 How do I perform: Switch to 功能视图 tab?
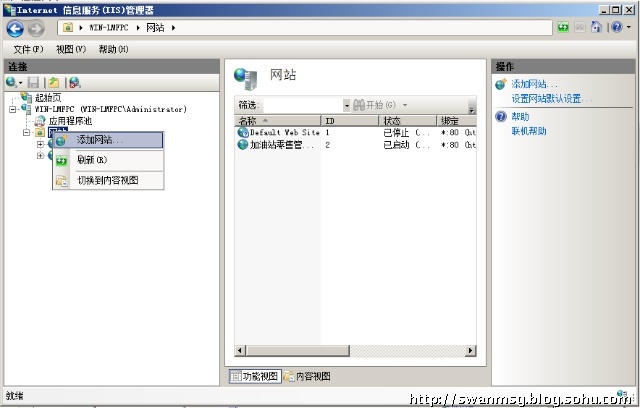click(255, 376)
